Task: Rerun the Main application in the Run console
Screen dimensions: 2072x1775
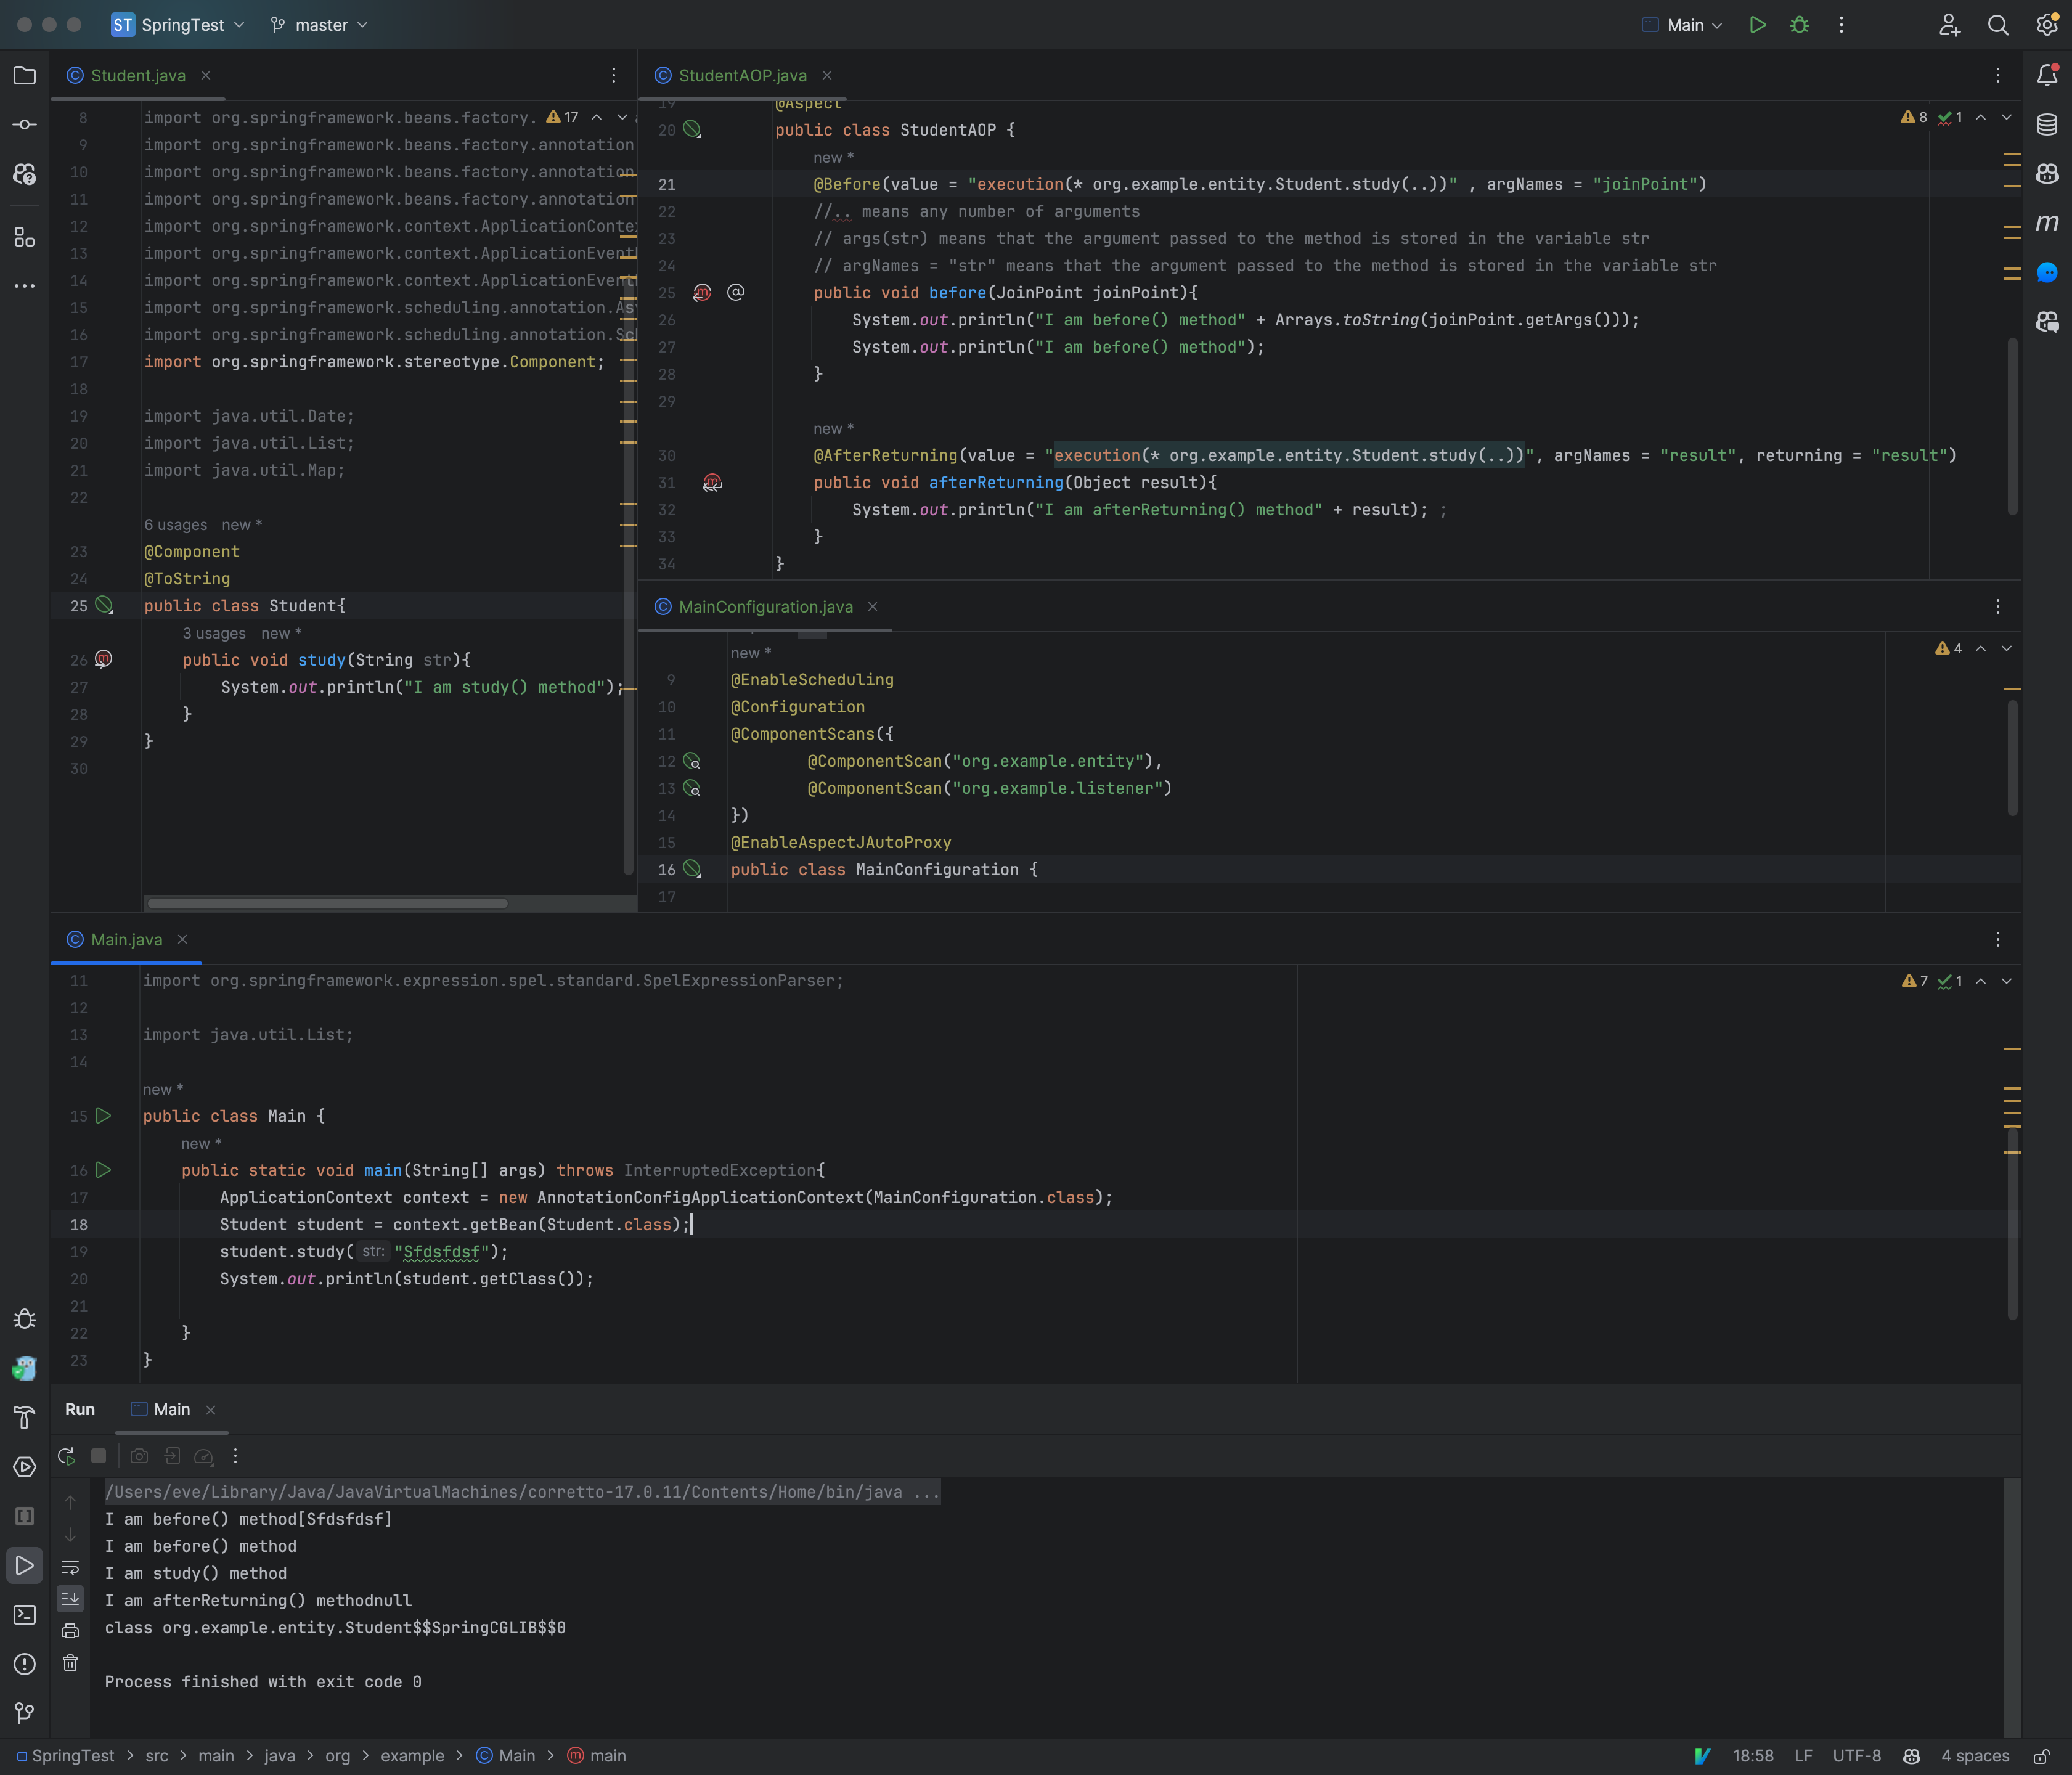Action: tap(66, 1456)
